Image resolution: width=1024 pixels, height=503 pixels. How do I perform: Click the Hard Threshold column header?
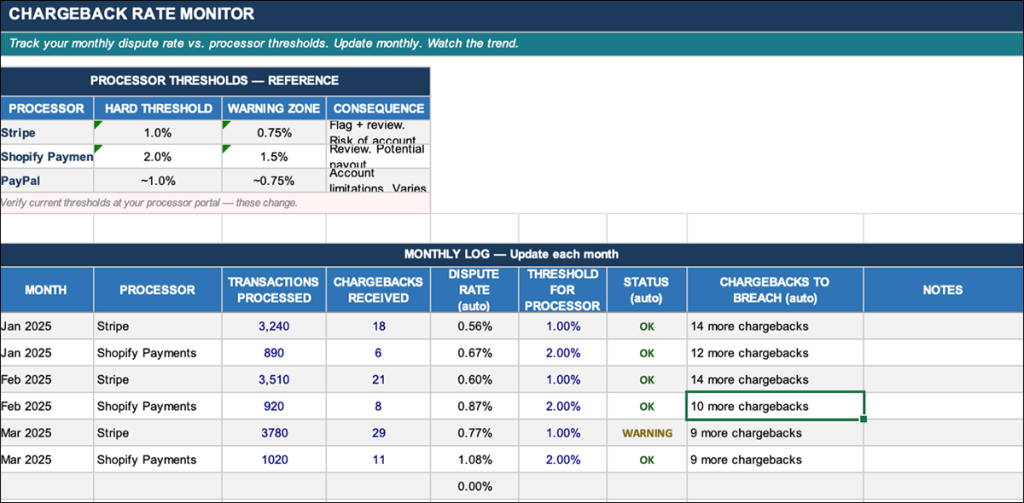(157, 108)
